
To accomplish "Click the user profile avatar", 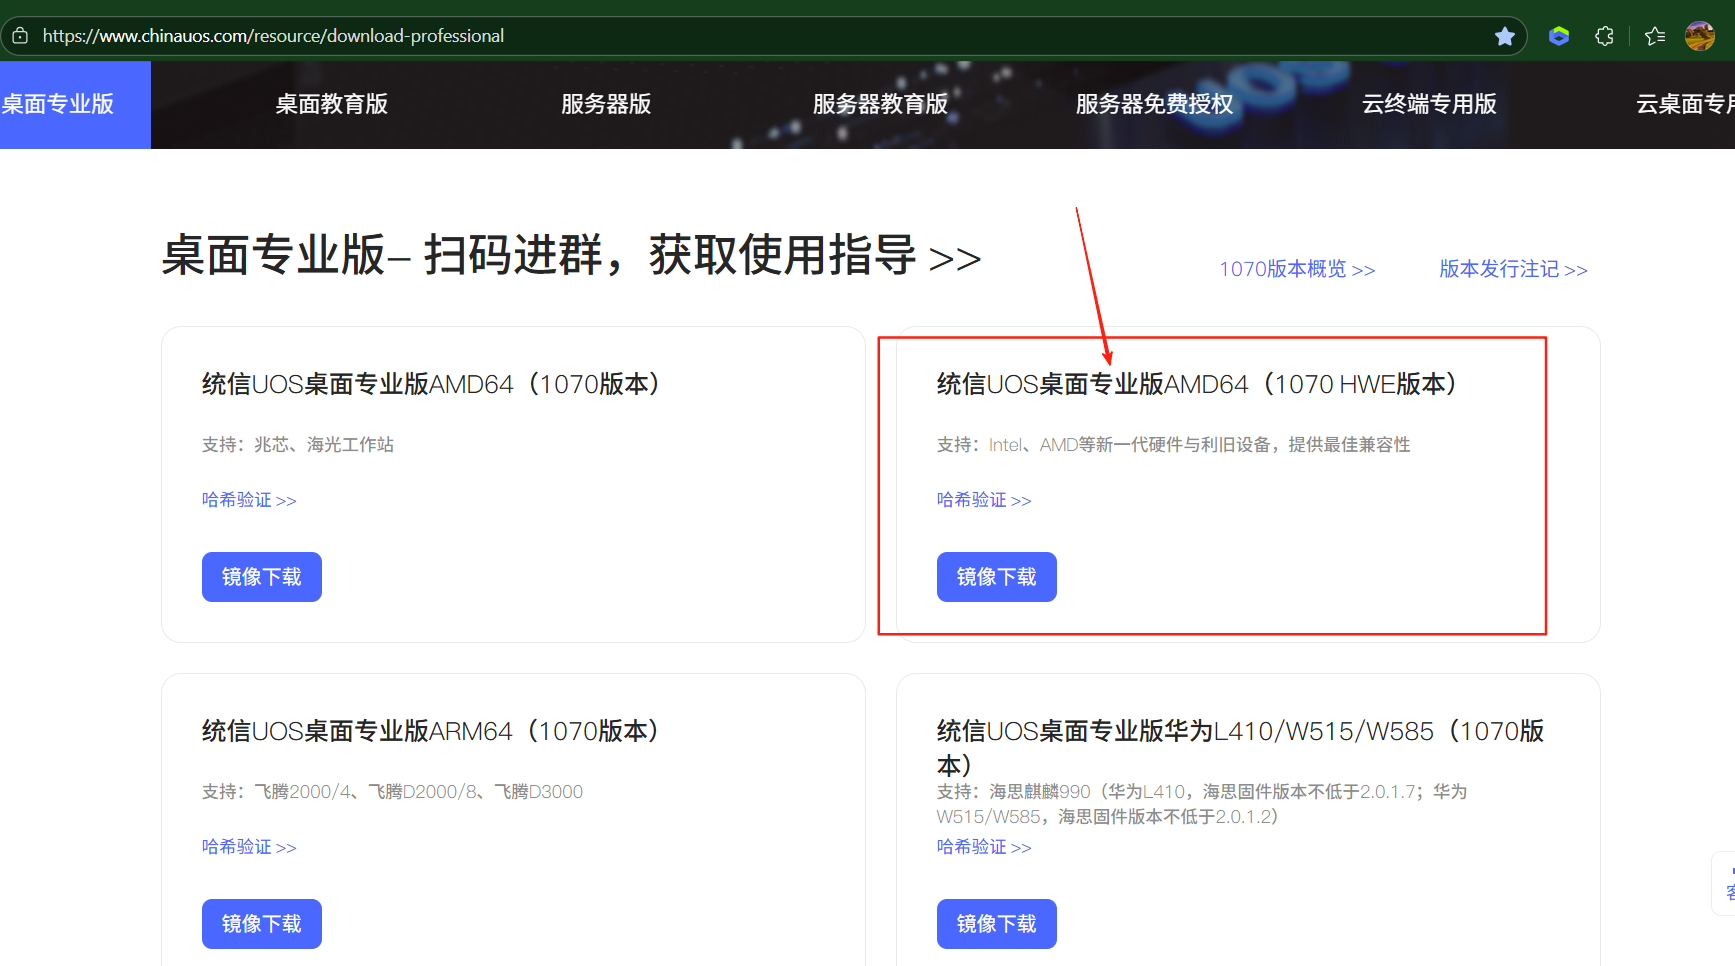I will pyautogui.click(x=1700, y=36).
